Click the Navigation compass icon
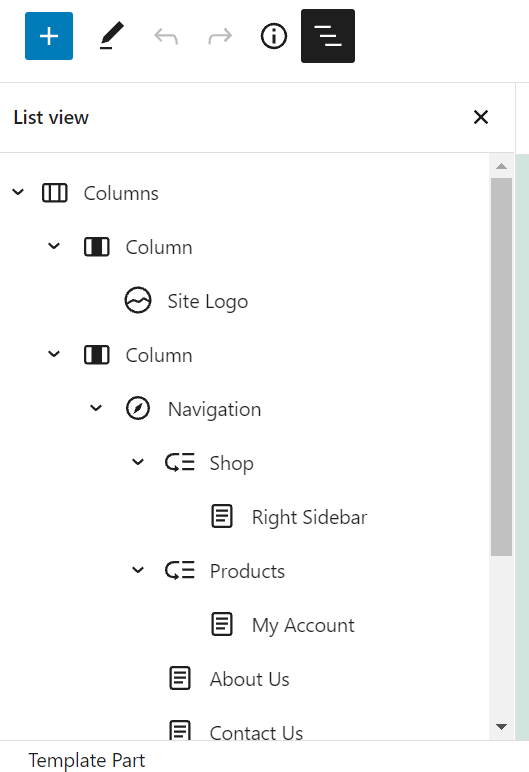This screenshot has width=529, height=772. (138, 409)
